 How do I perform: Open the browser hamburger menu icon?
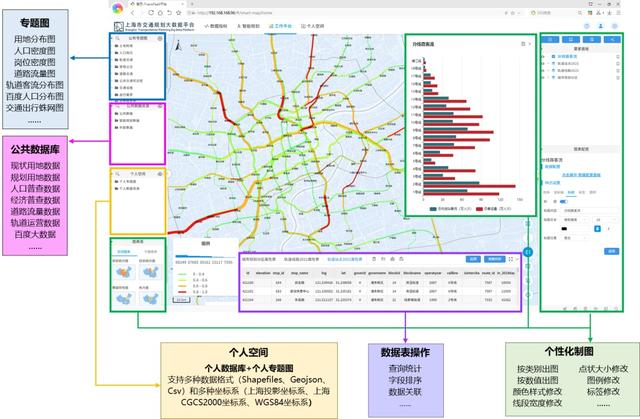(618, 13)
